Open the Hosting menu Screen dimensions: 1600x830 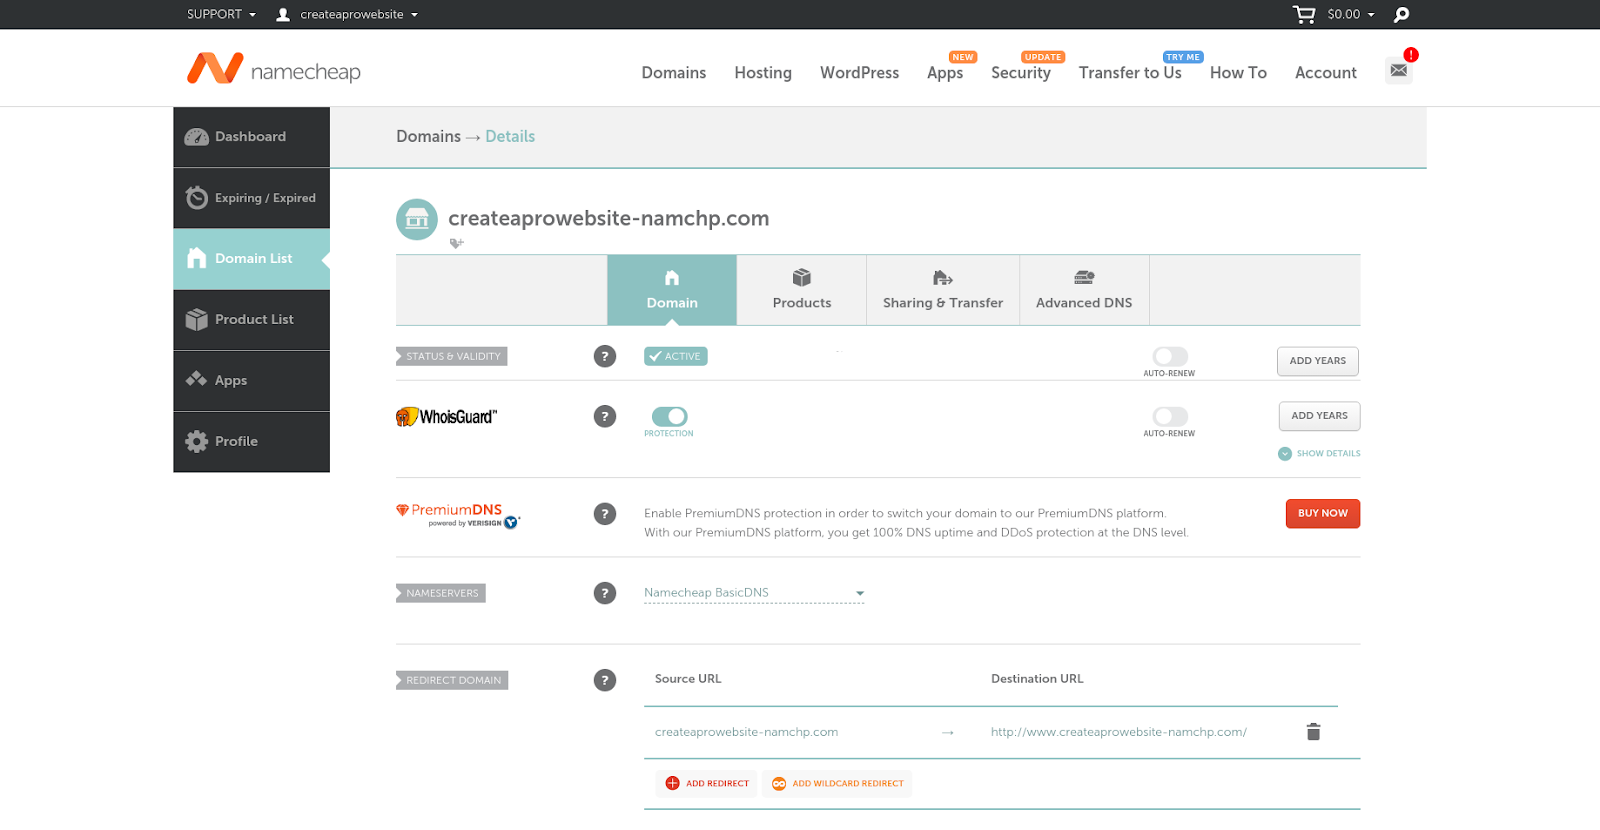pos(763,73)
